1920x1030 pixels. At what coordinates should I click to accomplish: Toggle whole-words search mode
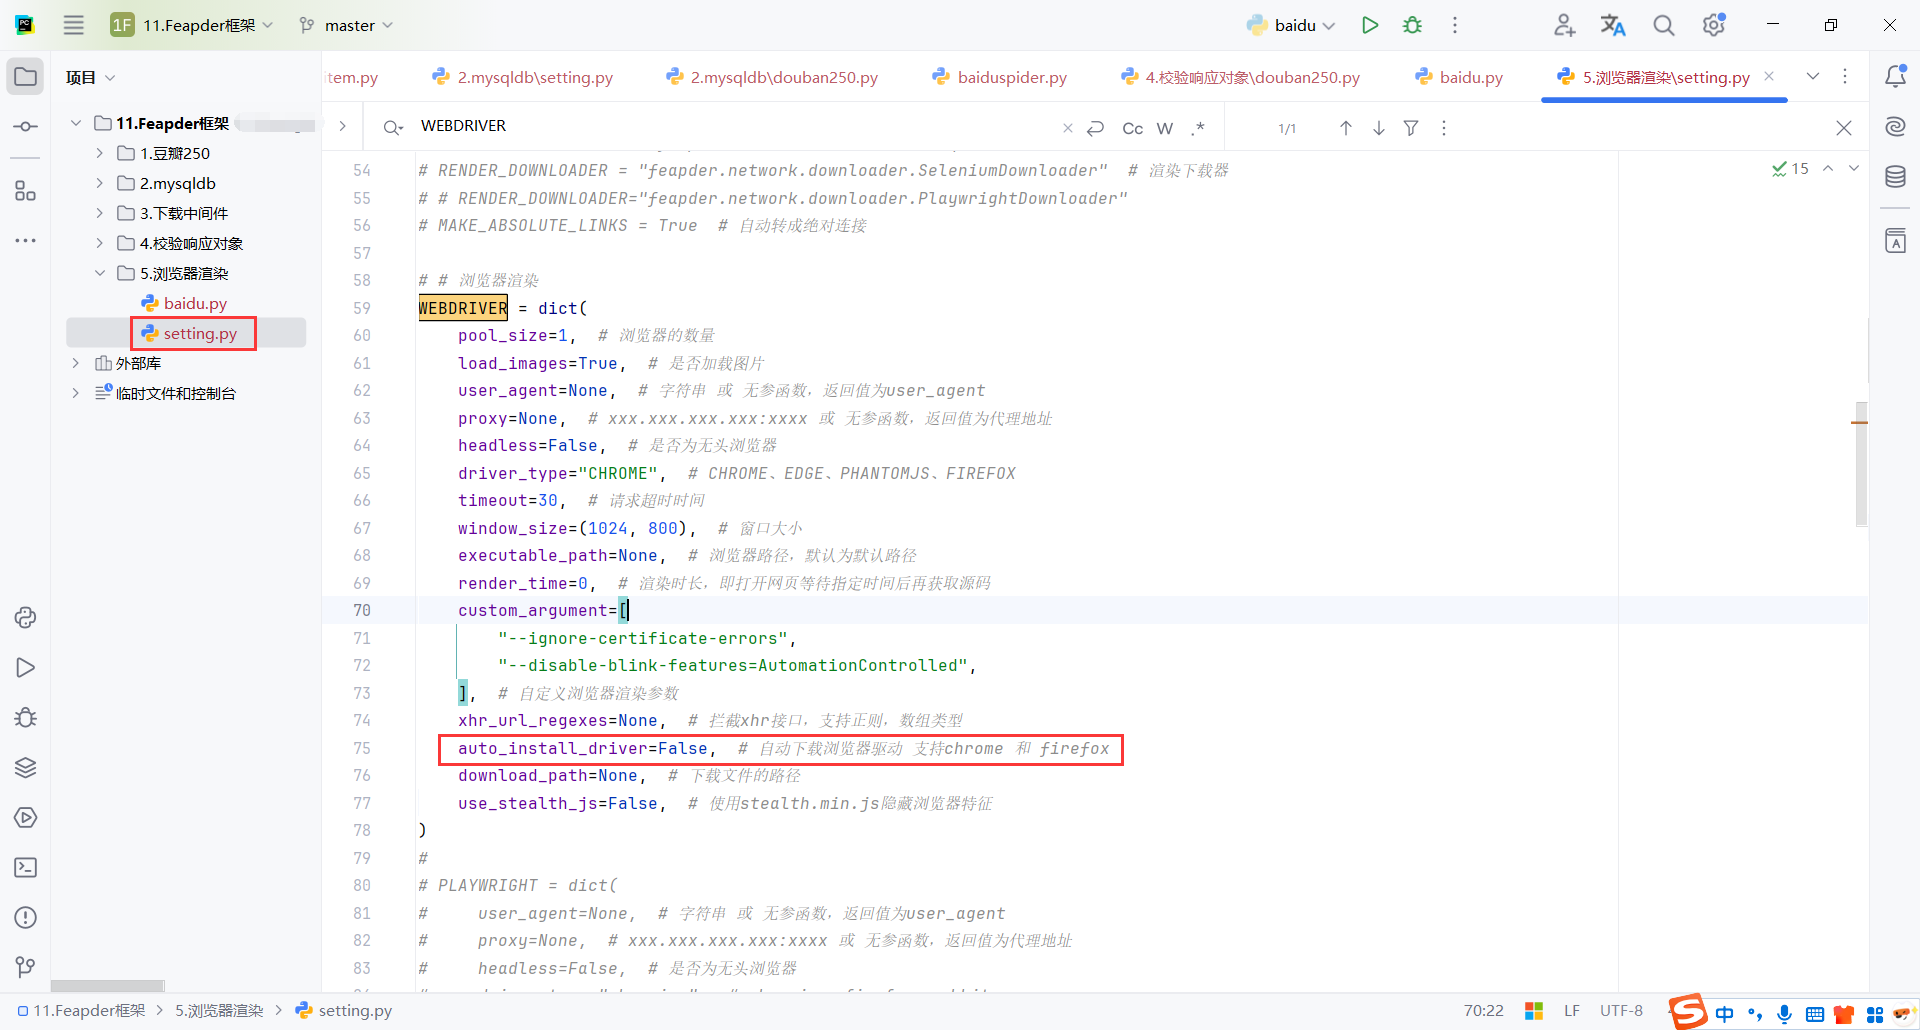1164,128
